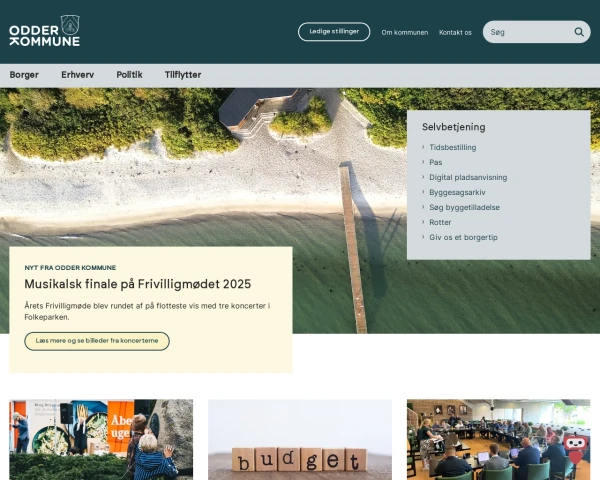Click the chevron beside Tidsbestilling
Viewport: 600px width, 480px height.
(423, 147)
